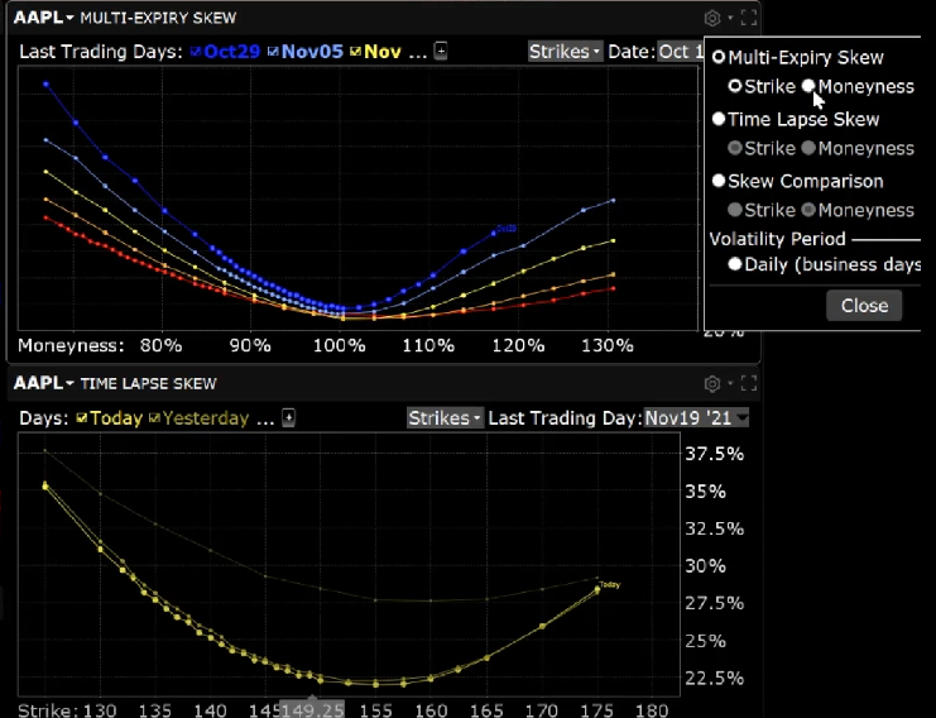Open the Date field in Multi-Expiry Skew
936x718 pixels.
[681, 52]
